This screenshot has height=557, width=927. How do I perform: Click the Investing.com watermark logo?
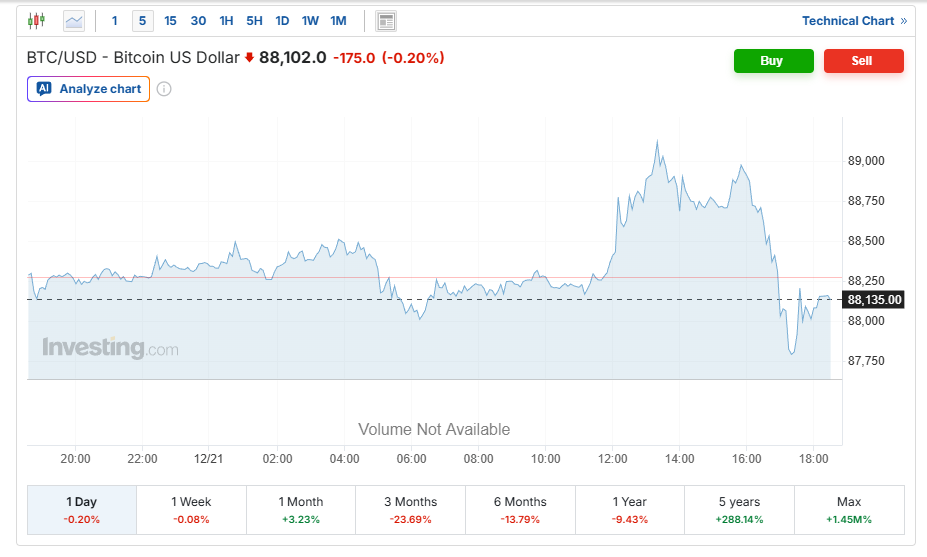click(x=110, y=348)
